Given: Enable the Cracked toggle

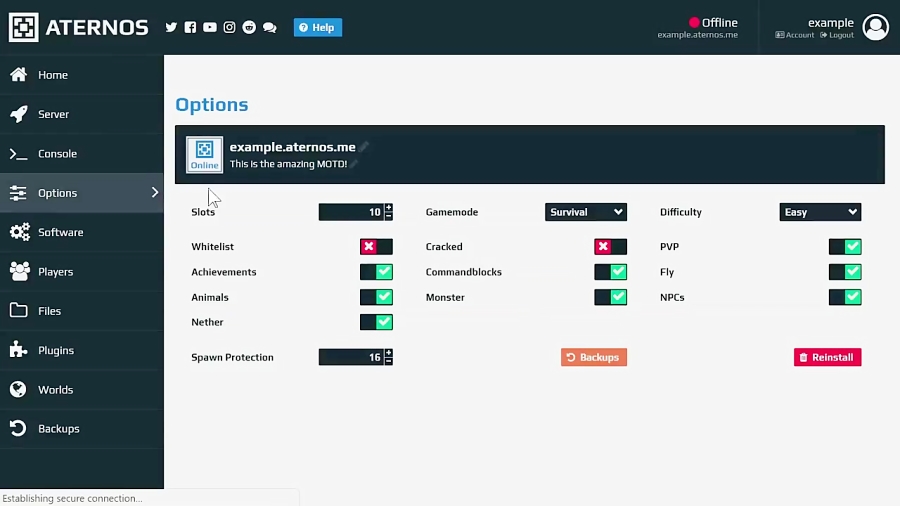Looking at the screenshot, I should [610, 247].
